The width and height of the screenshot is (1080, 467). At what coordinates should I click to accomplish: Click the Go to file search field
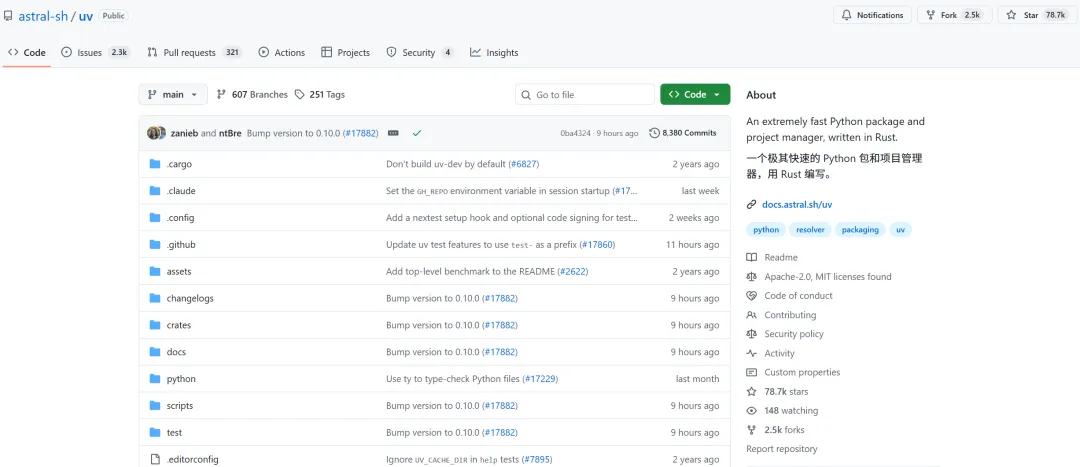pos(585,94)
